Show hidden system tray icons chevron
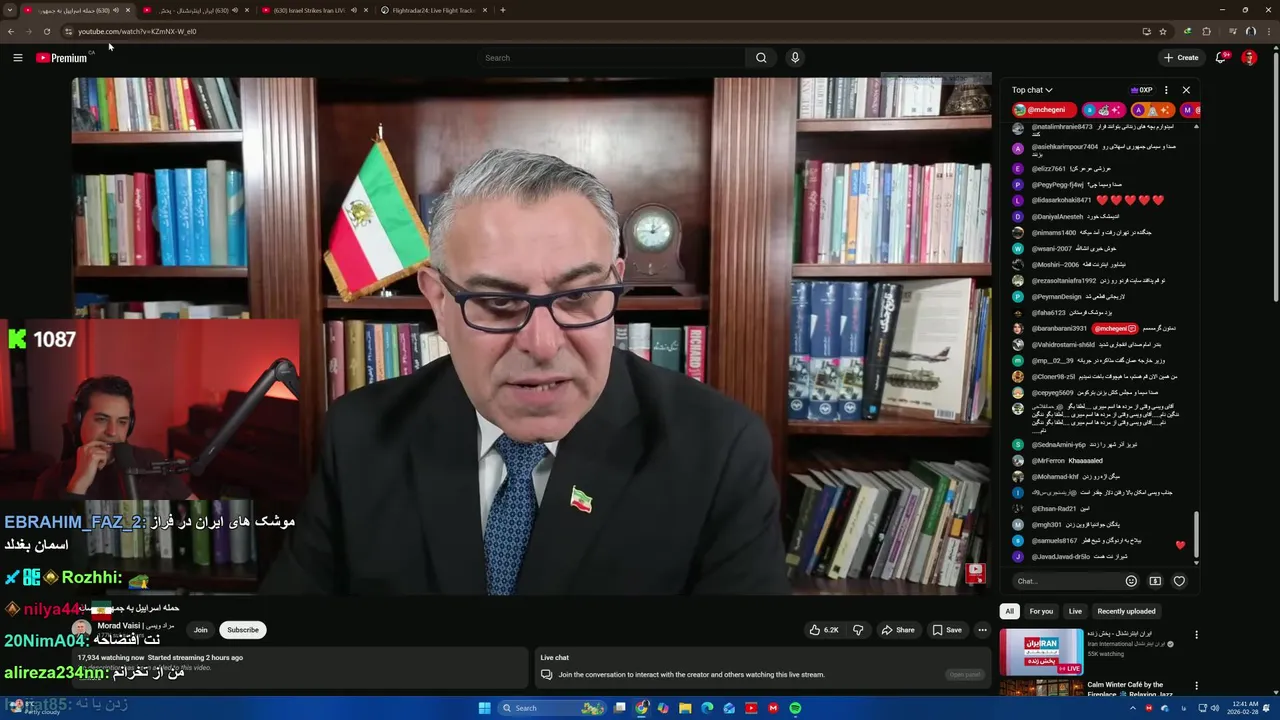The height and width of the screenshot is (720, 1280). click(1135, 708)
